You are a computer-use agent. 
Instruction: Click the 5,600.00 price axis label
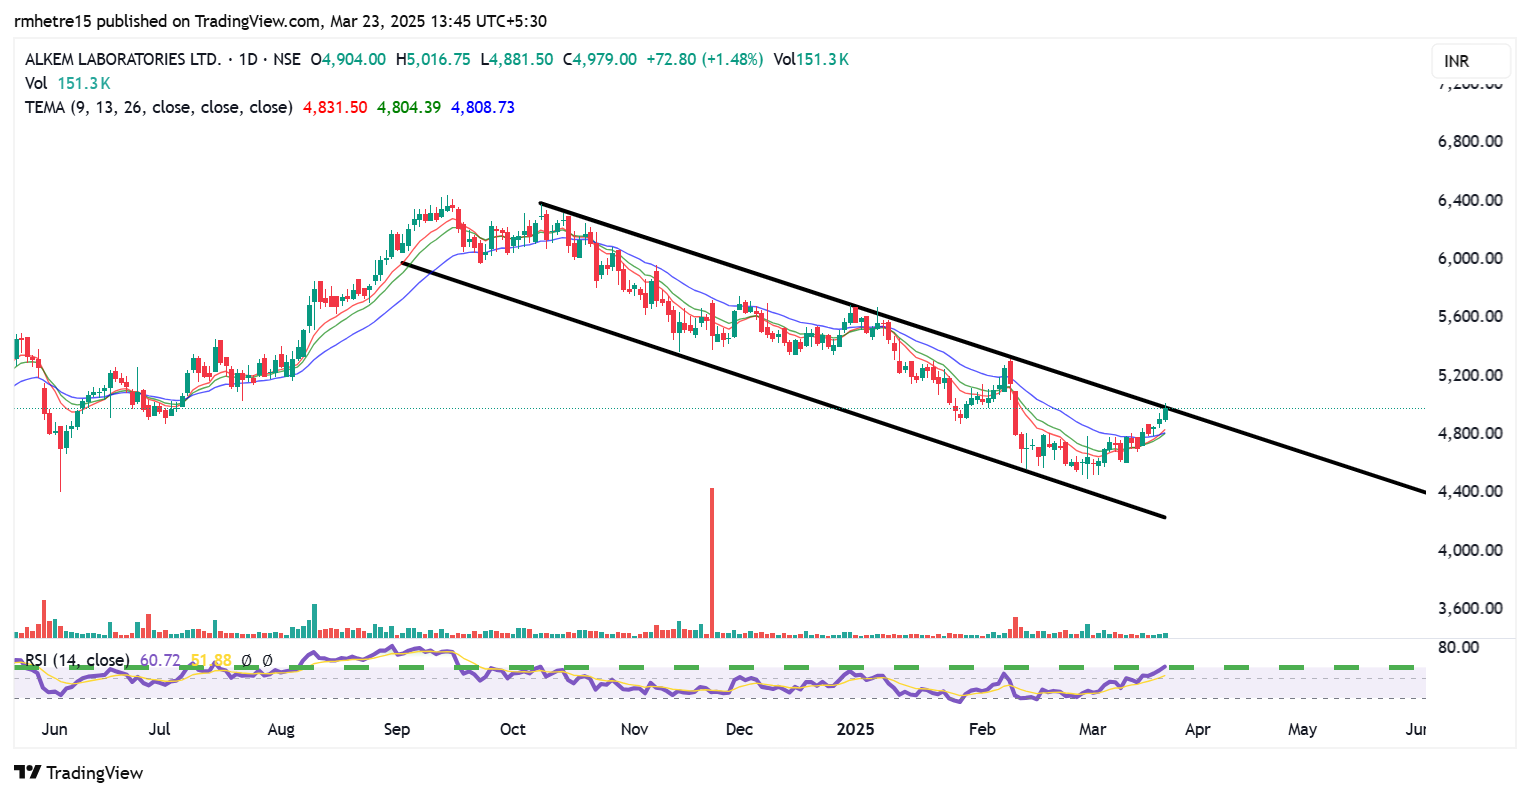(1470, 316)
